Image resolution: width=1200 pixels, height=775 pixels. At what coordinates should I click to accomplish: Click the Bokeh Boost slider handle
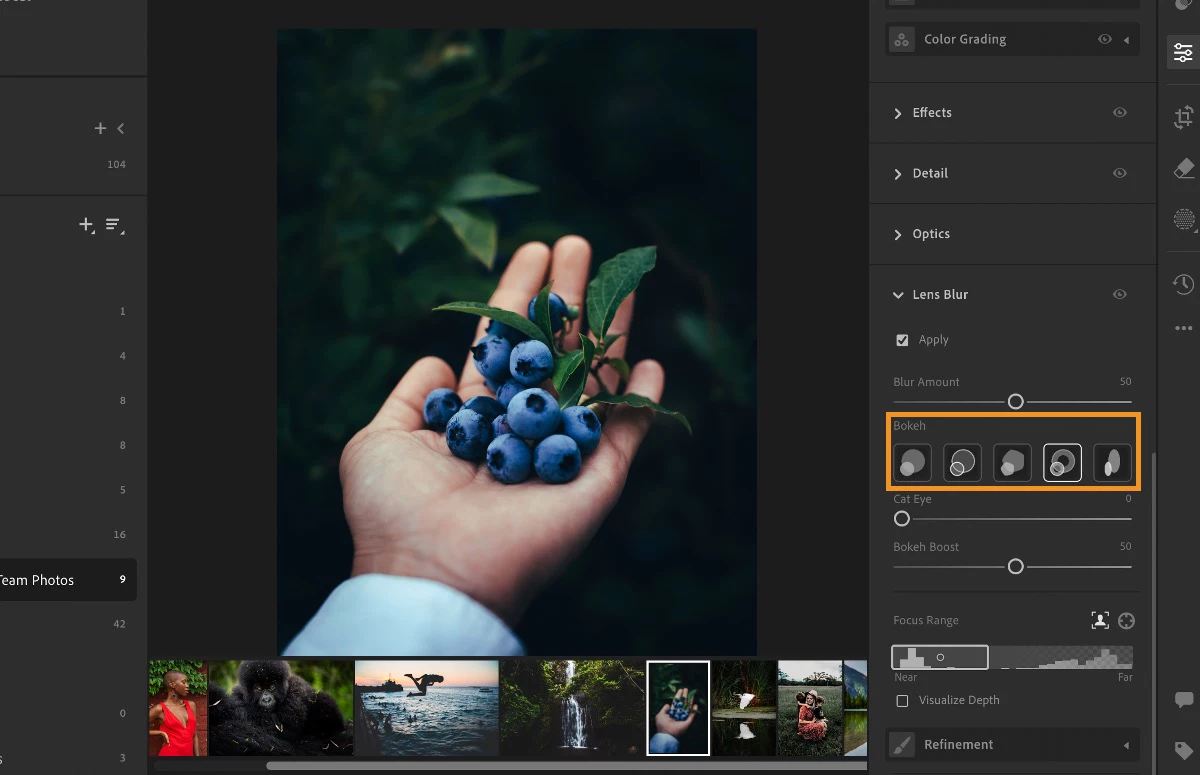tap(1016, 567)
